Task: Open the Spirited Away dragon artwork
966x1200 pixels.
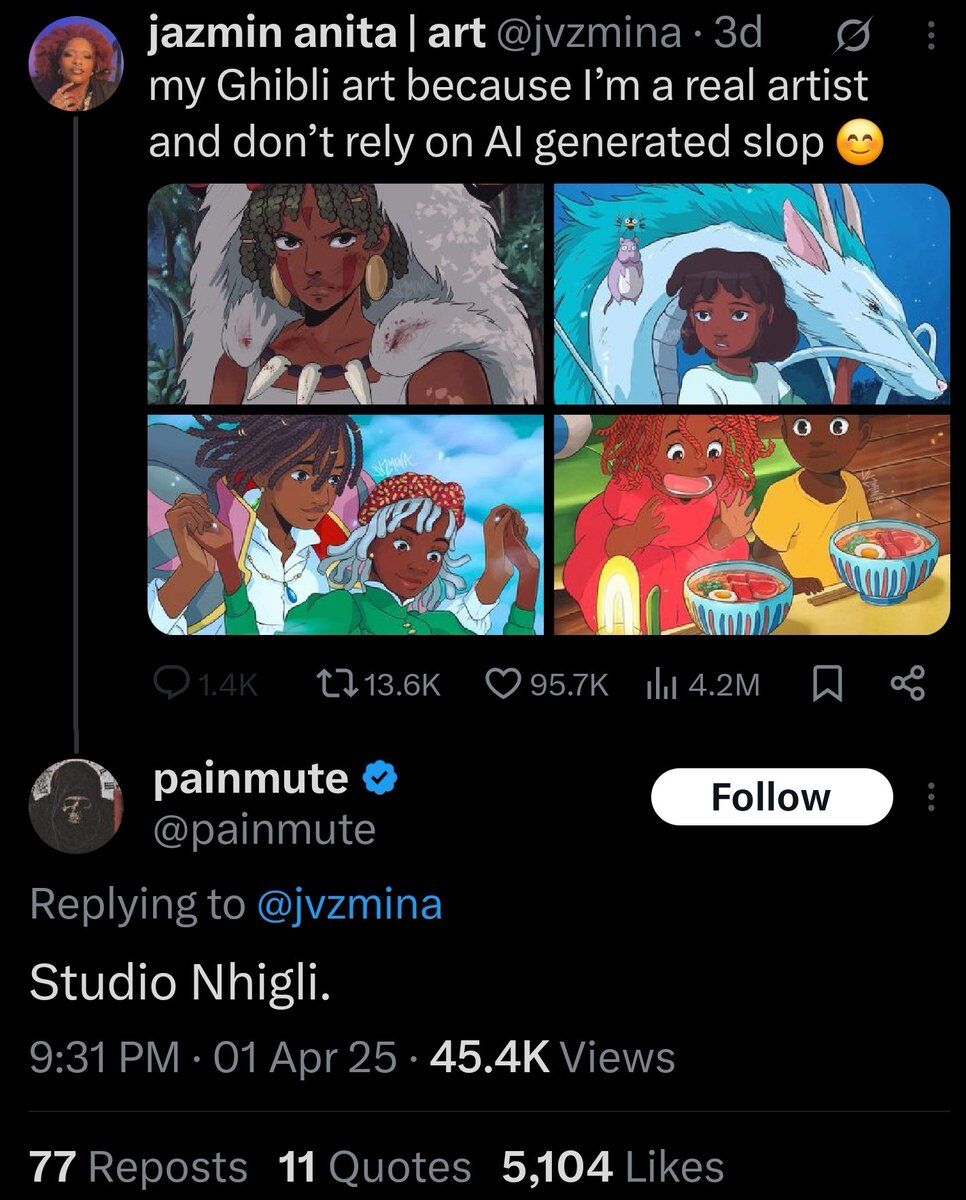Action: click(751, 294)
